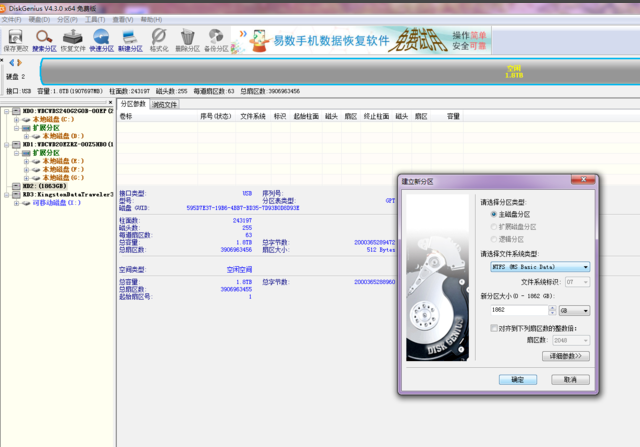The image size is (640, 447).
Task: Collapse the HD1 disk tree node
Action: 7,145
